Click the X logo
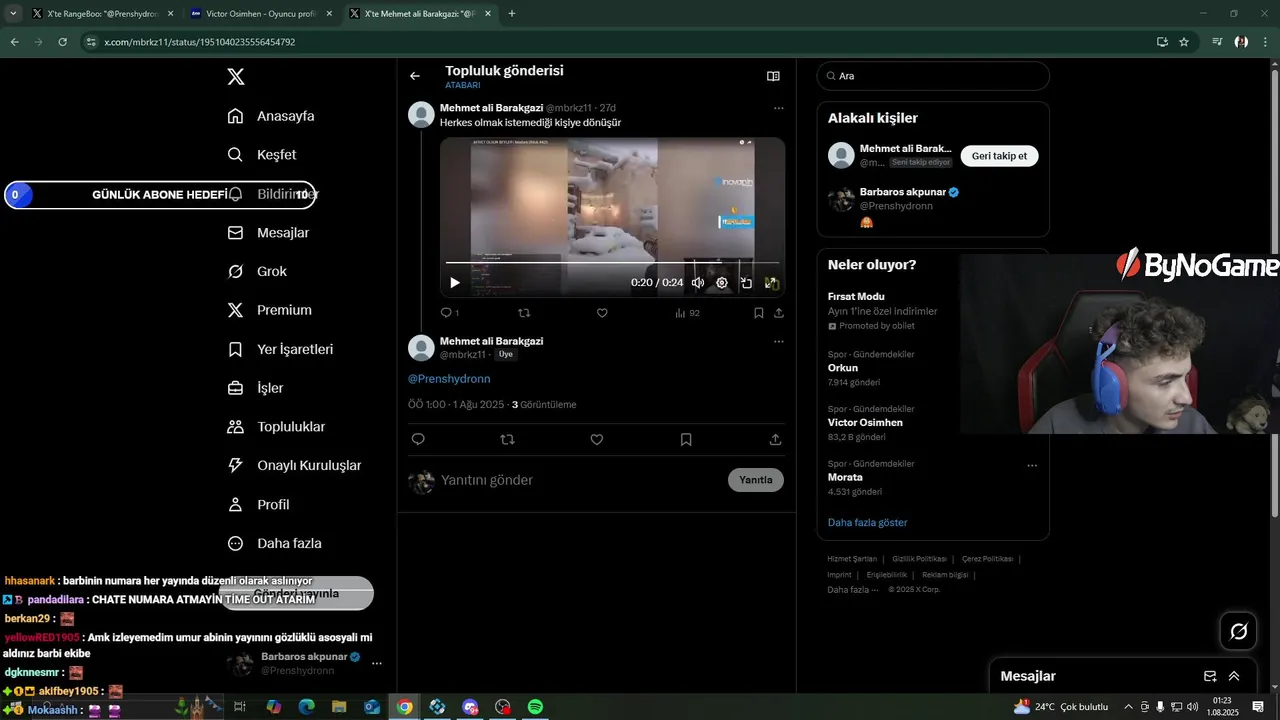This screenshot has width=1280, height=720. click(236, 77)
